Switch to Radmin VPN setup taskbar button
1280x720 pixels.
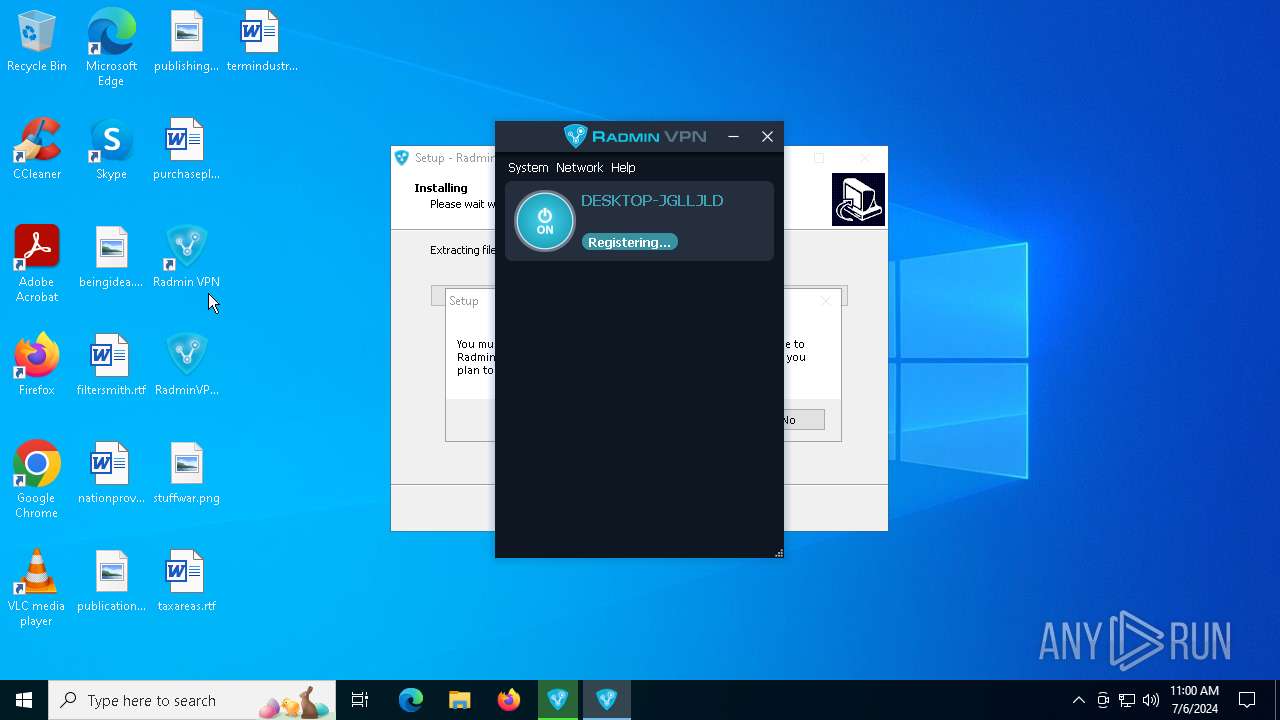click(x=558, y=700)
